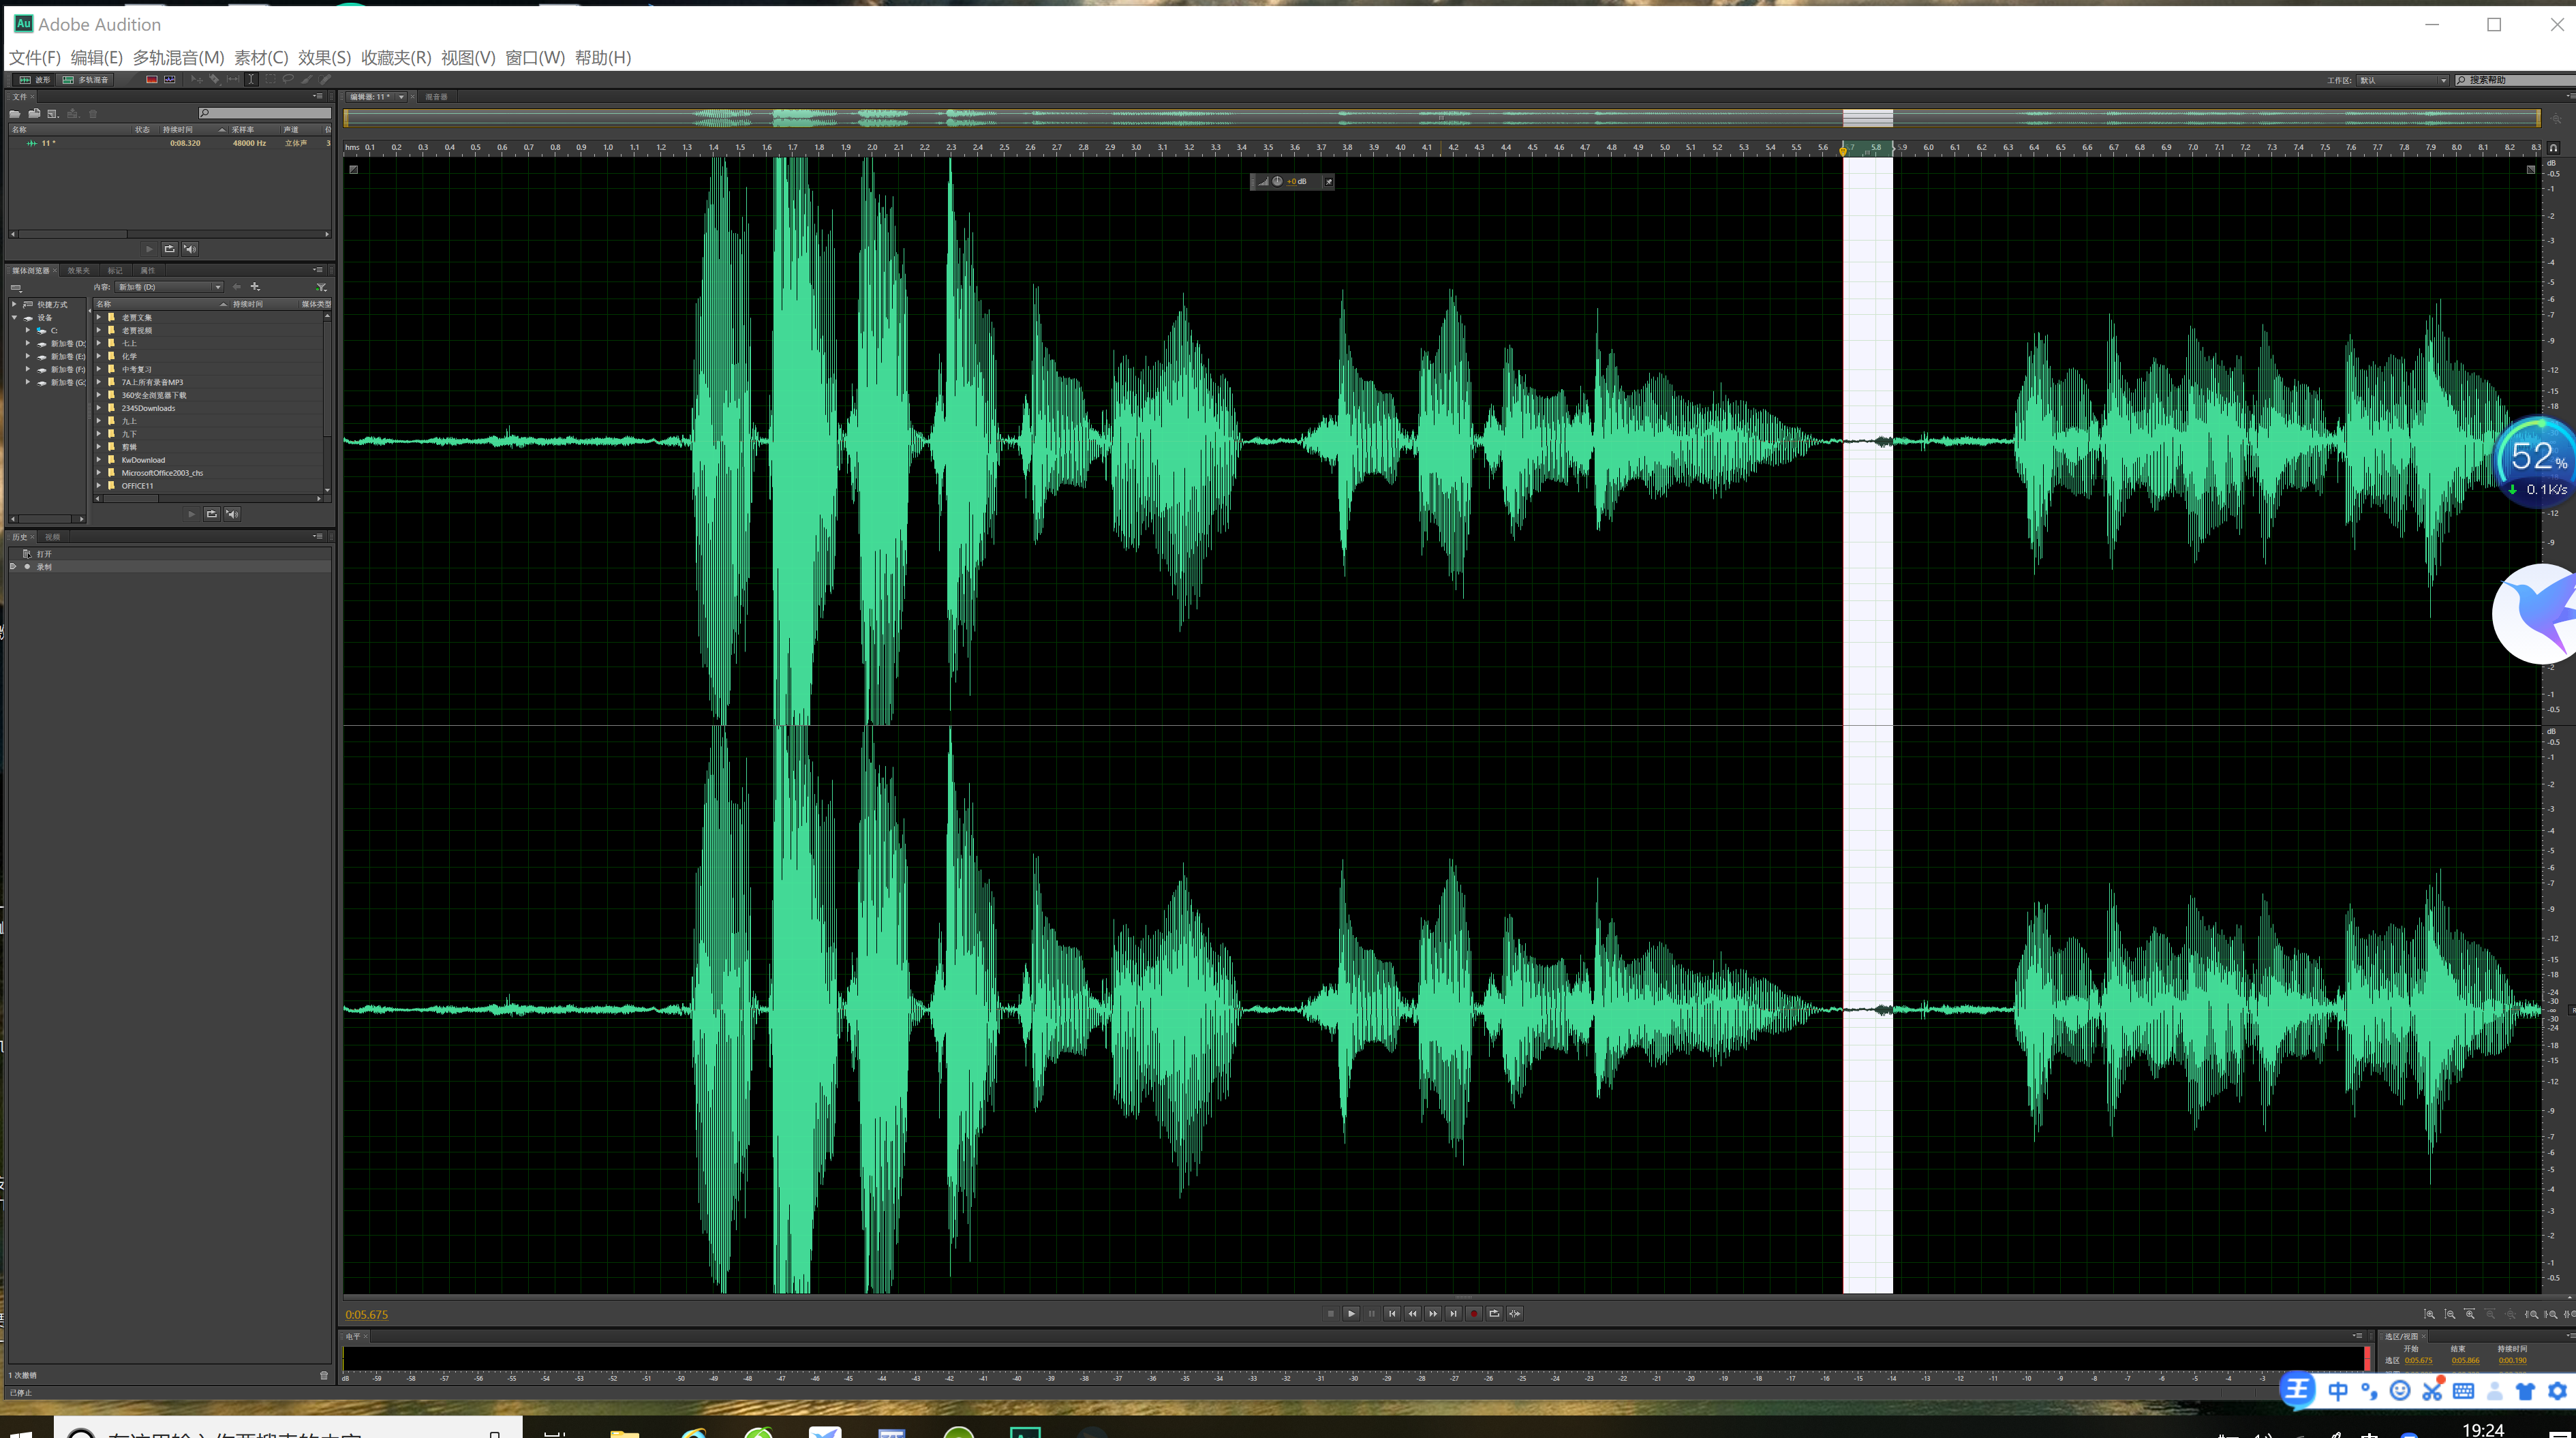
Task: Open the 效果(S) menu
Action: pos(324,57)
